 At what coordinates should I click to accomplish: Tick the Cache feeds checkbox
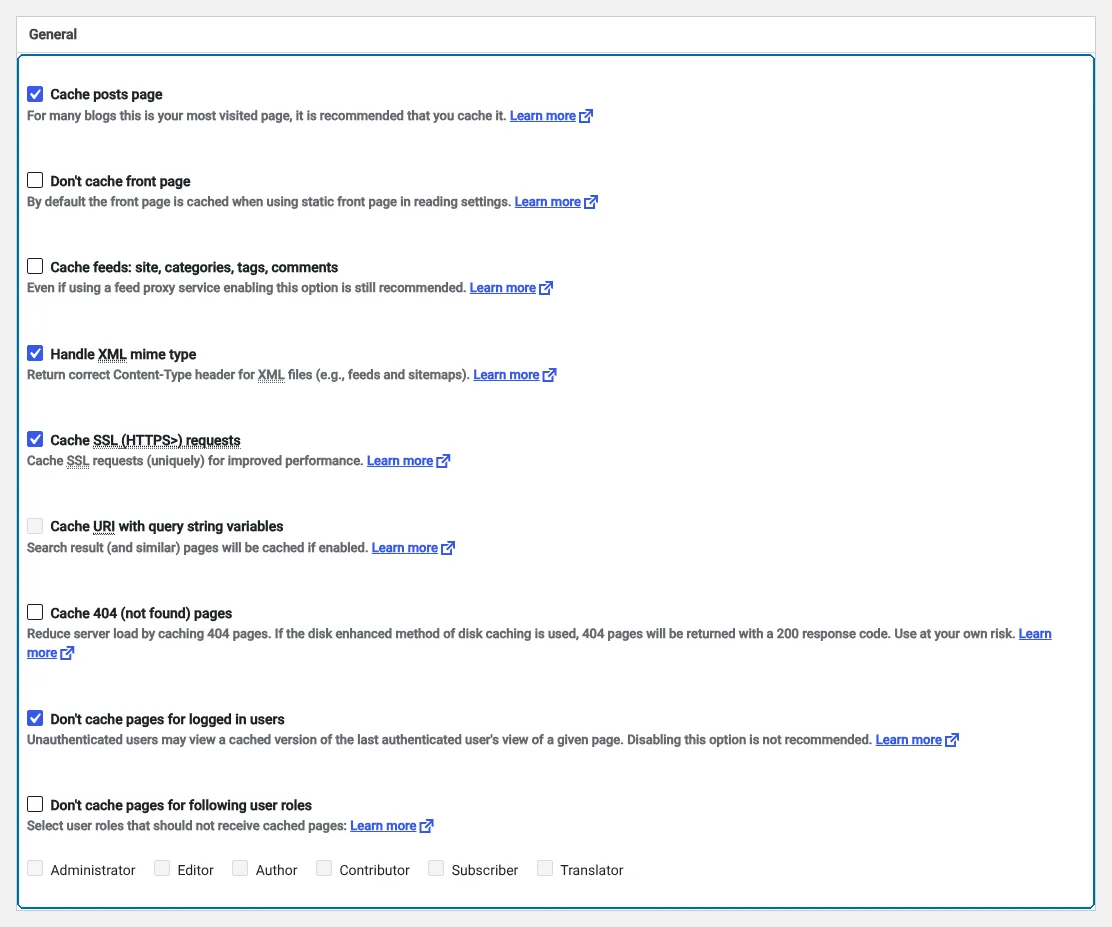pyautogui.click(x=35, y=266)
